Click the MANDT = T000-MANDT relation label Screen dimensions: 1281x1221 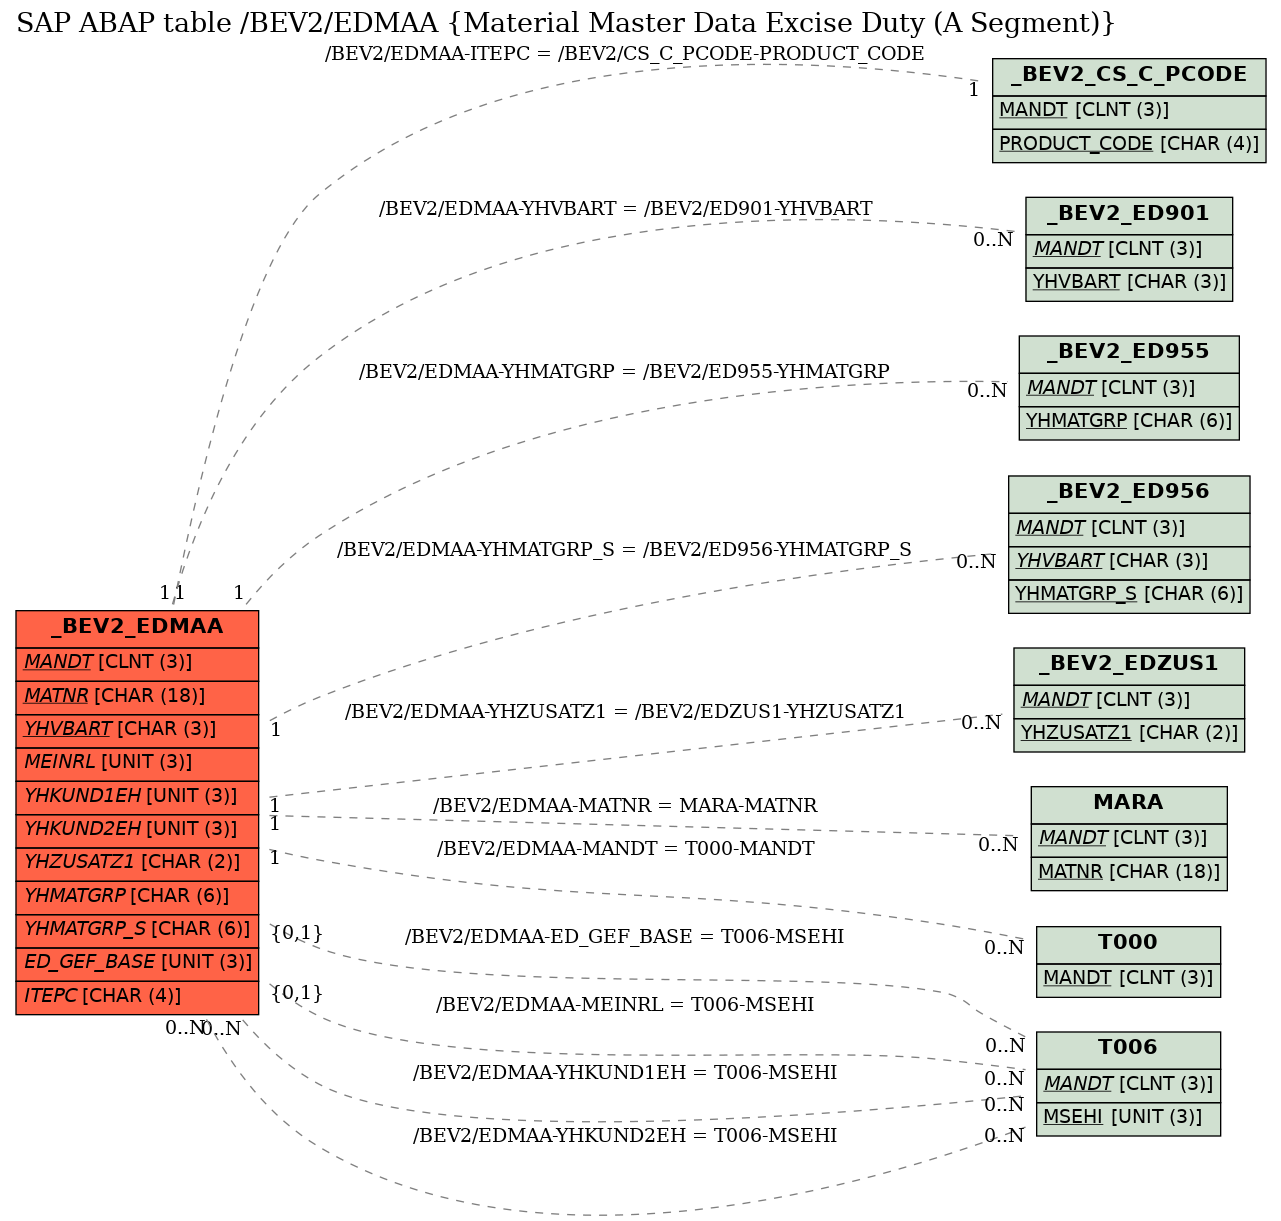(x=626, y=849)
